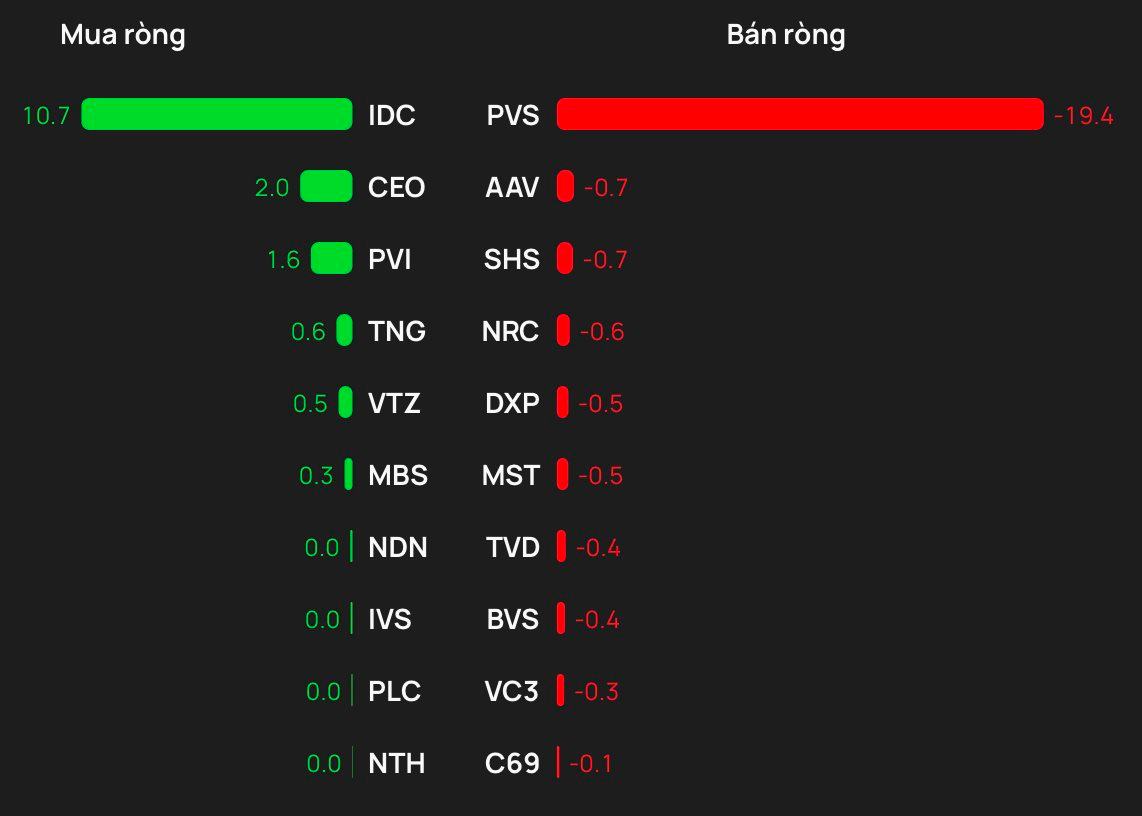This screenshot has width=1142, height=816.
Task: Click the 10.7 value beside IDC
Action: pos(47,115)
